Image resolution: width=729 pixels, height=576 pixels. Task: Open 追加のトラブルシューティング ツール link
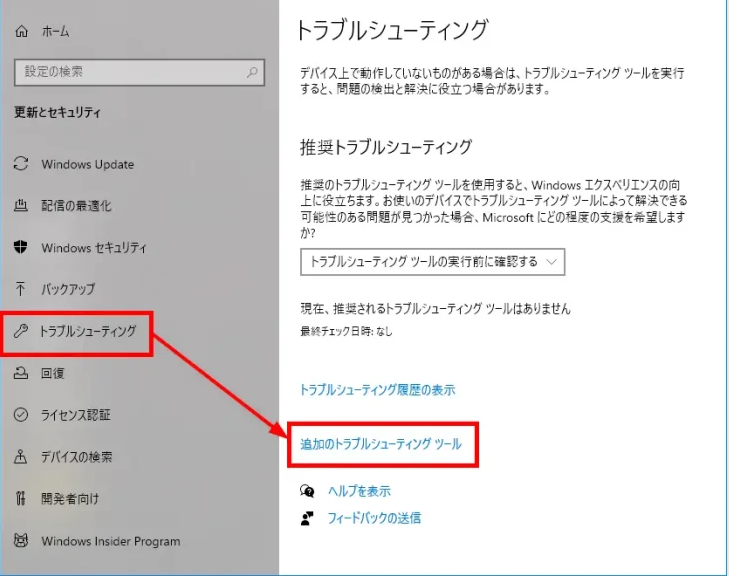coord(381,444)
